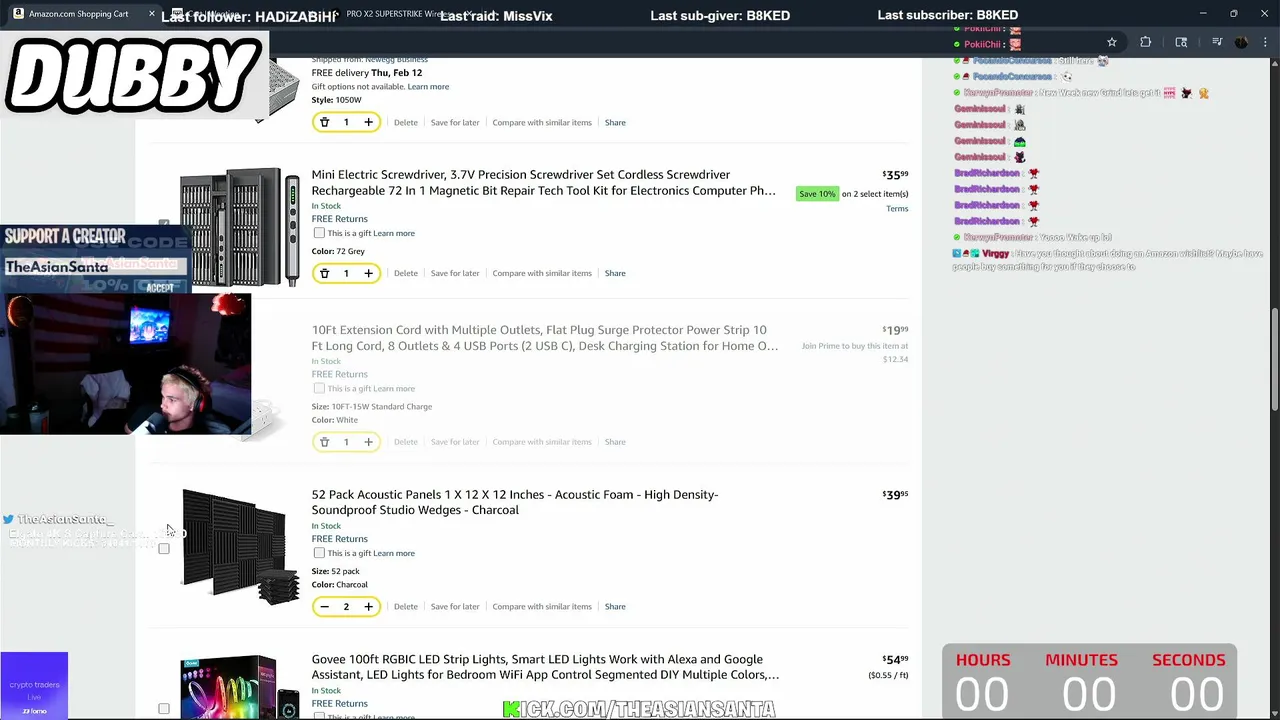Click 'FREE delivery Thu, Feb 12' text
Viewport: 1280px width, 720px height.
click(x=366, y=73)
